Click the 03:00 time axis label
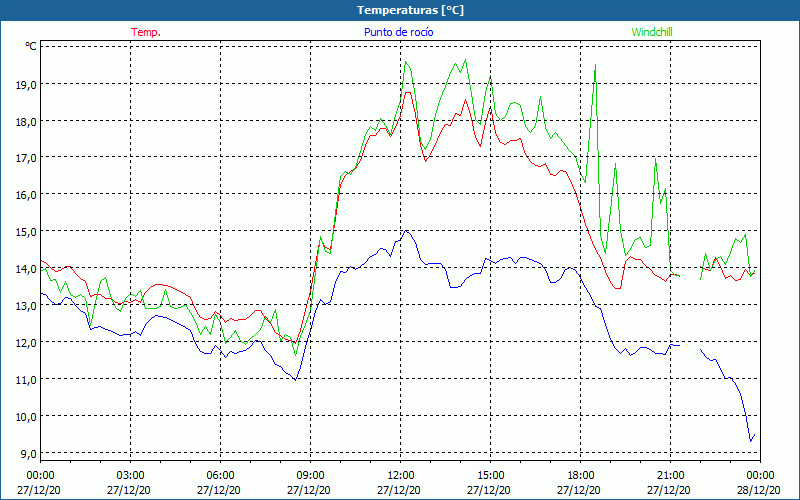 [131, 476]
